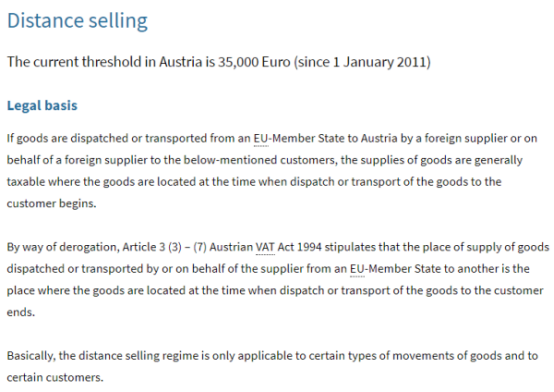554x392 pixels.
Task: Click the underlined 'EU' in 'EU-Member State to another'
Action: click(357, 269)
